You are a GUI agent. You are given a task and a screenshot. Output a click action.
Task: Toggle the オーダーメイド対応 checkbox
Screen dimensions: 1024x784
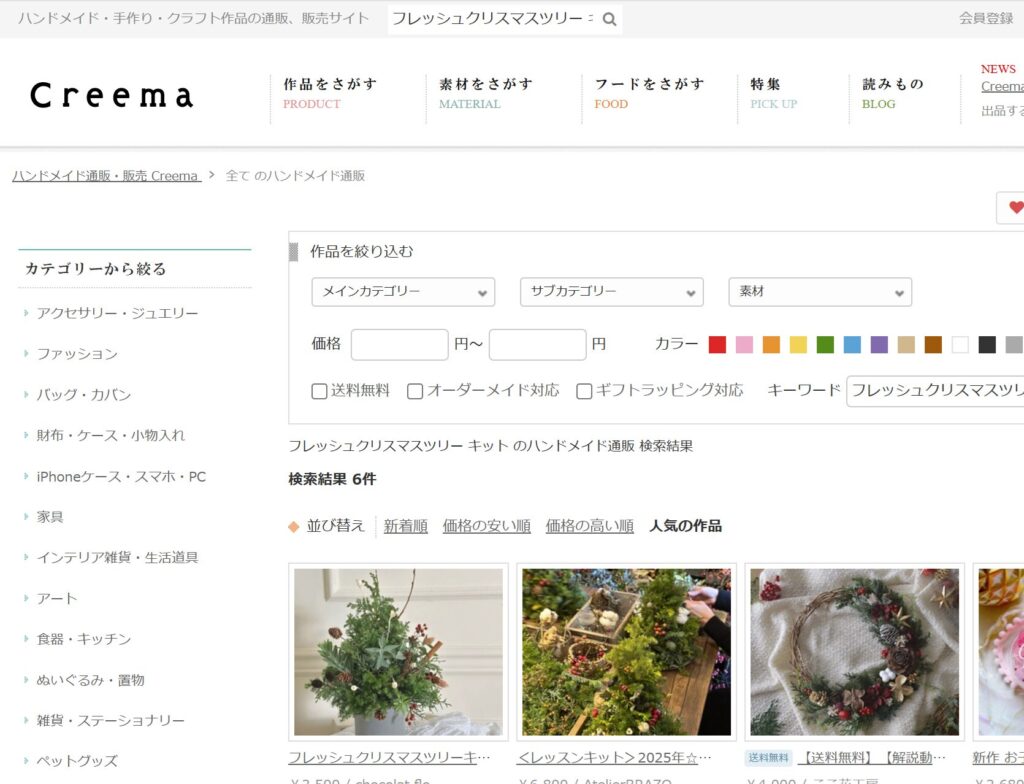(415, 391)
